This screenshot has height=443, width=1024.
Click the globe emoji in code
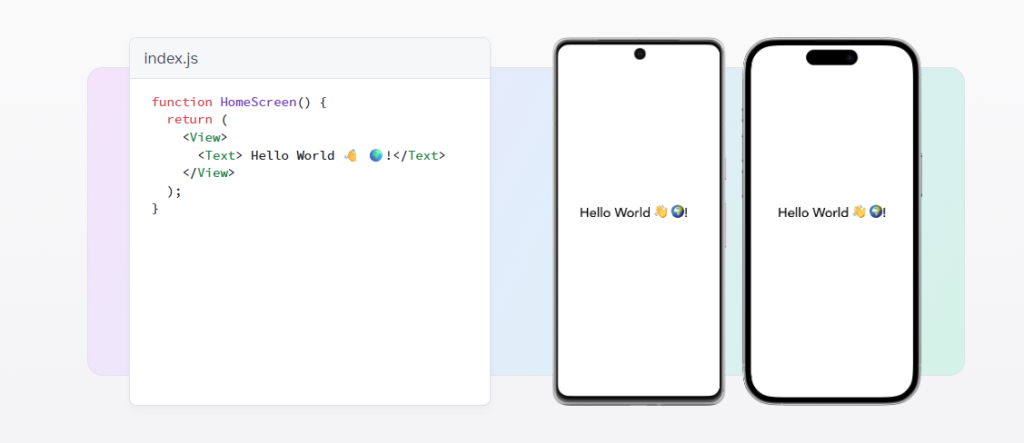376,156
